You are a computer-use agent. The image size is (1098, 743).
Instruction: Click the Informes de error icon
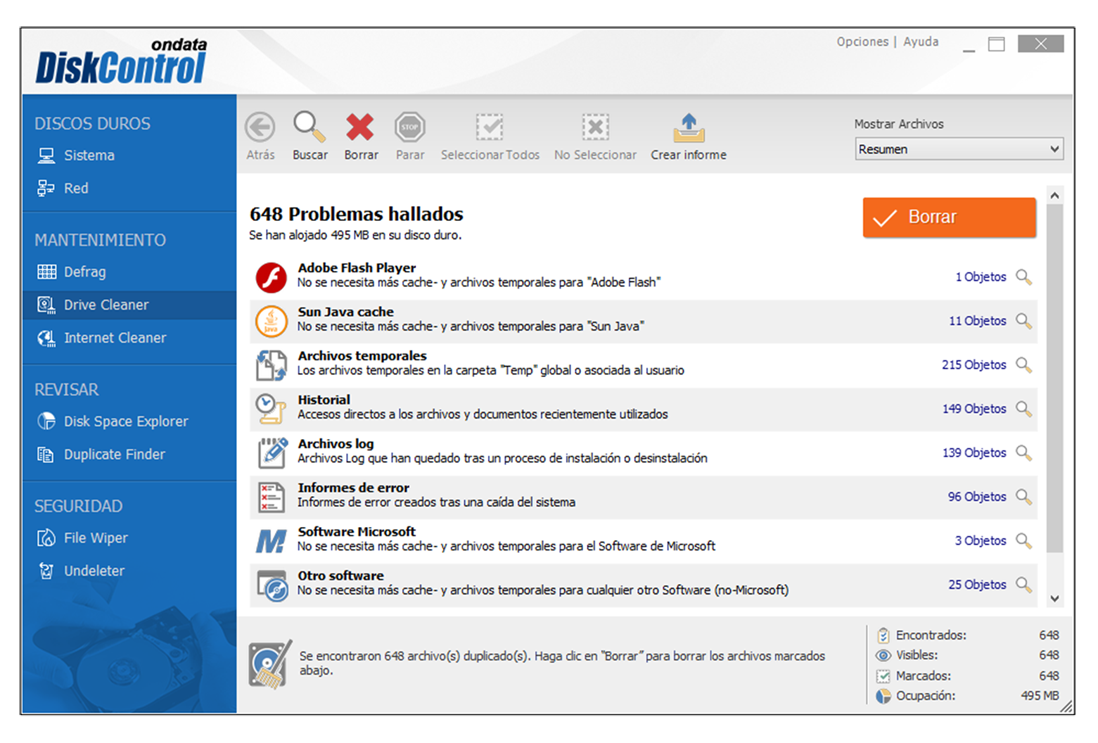tap(271, 497)
